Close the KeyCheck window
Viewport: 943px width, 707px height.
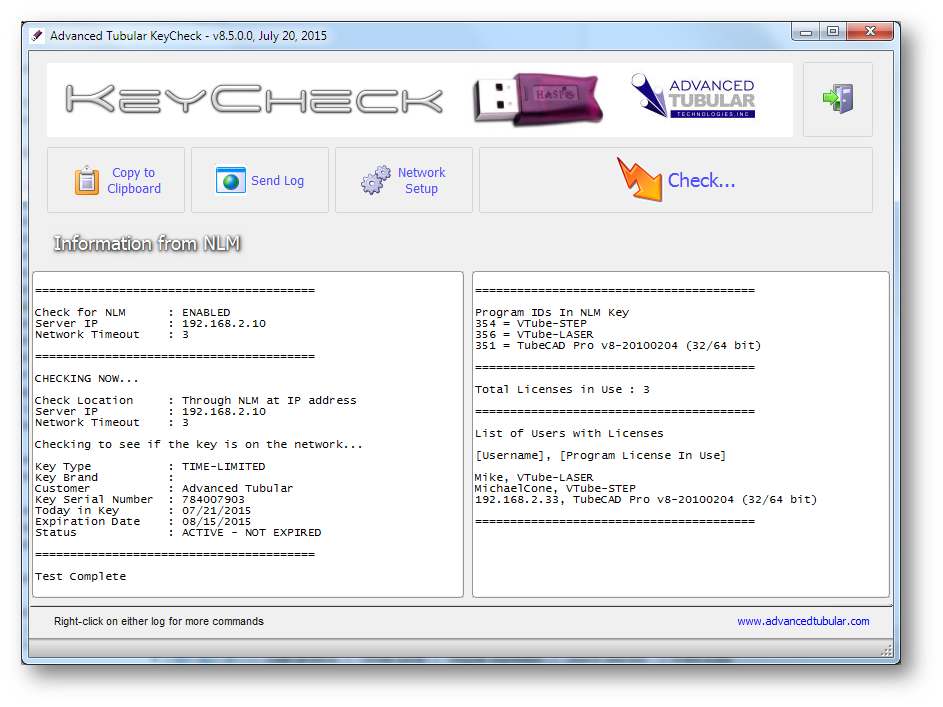(x=870, y=32)
